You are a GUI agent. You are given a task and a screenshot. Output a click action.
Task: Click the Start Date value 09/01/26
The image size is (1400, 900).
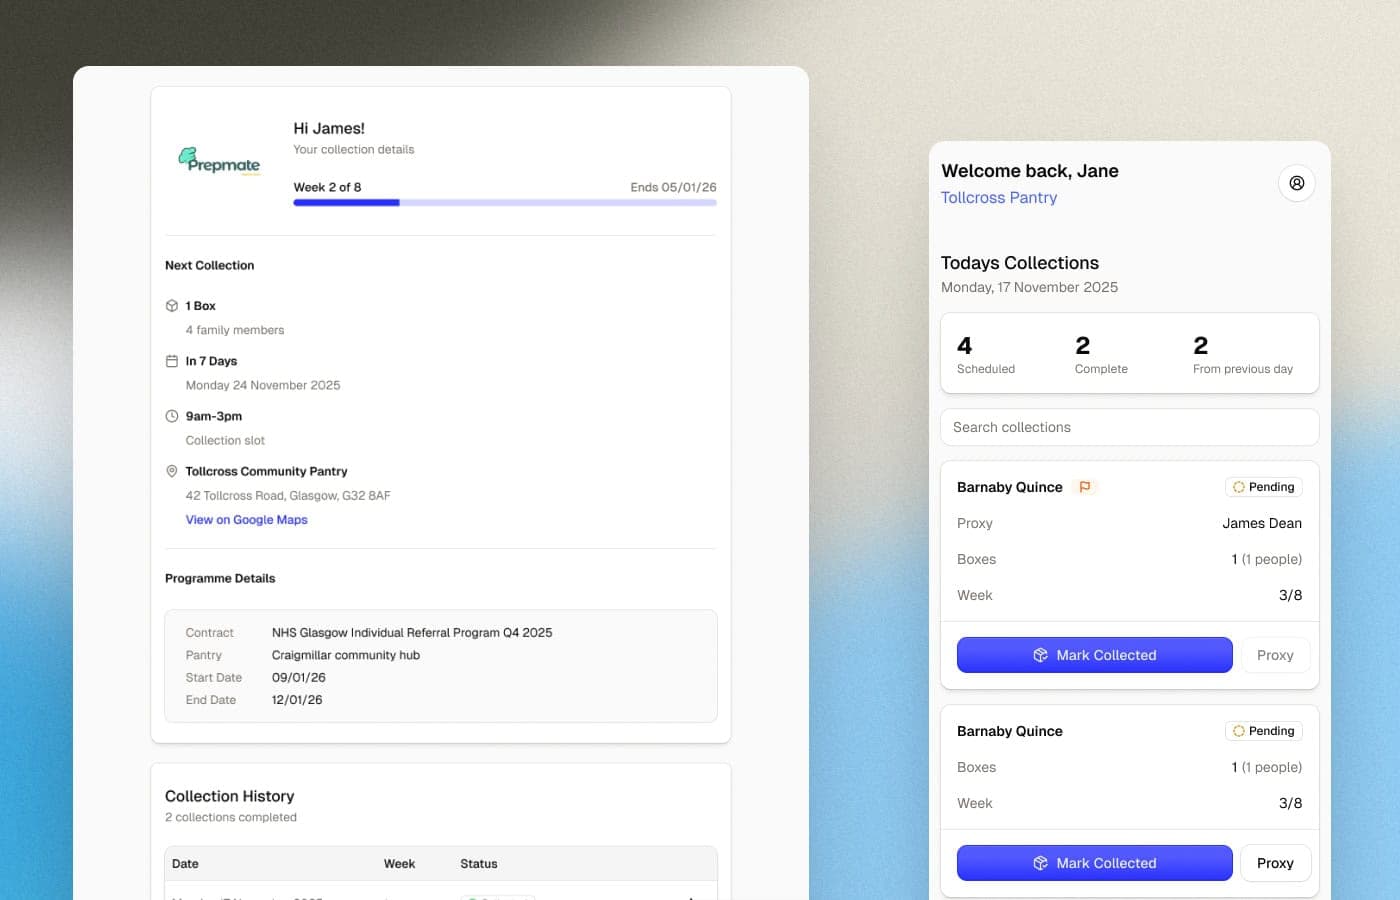pyautogui.click(x=299, y=677)
